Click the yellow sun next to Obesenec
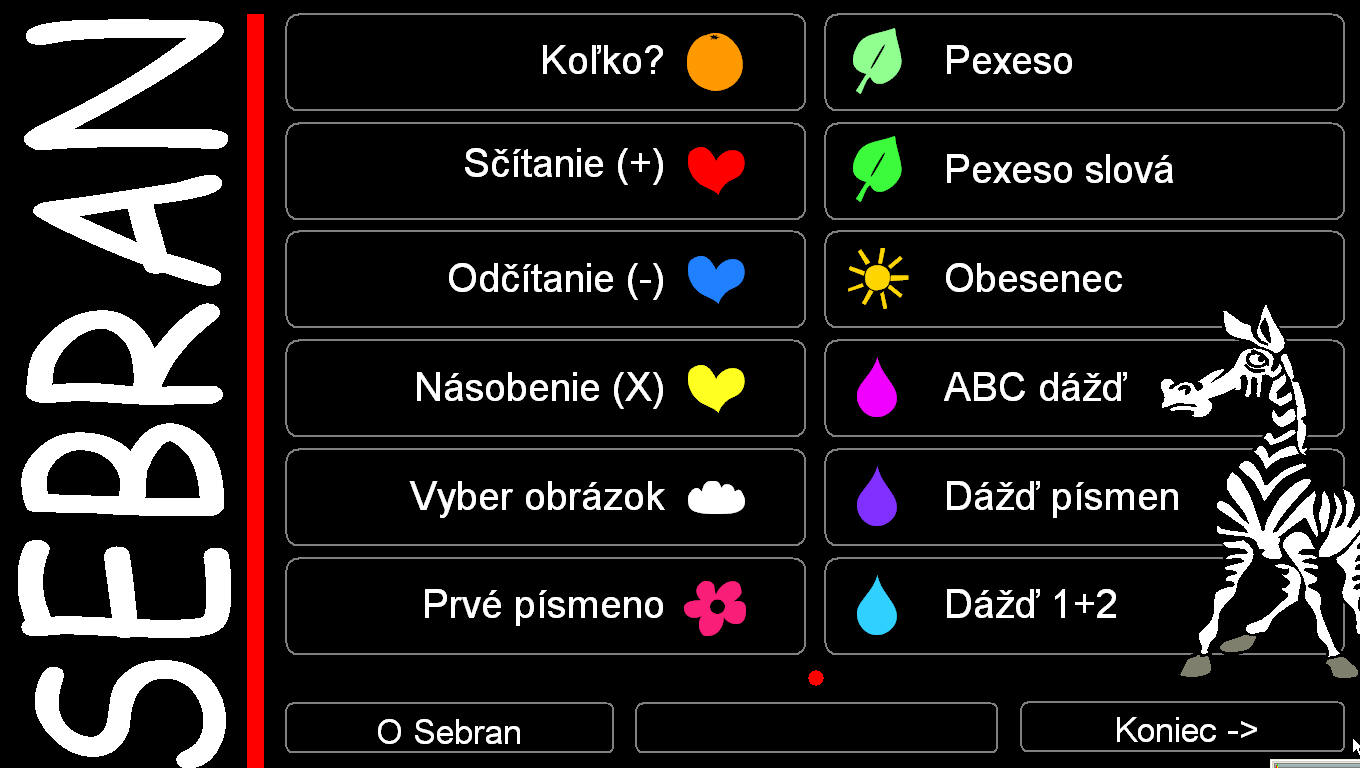The width and height of the screenshot is (1360, 768). tap(877, 278)
